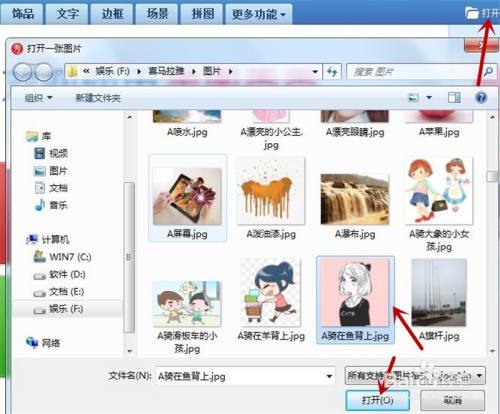Viewport: 500px width, 414px height.
Task: Open the help question mark icon
Action: point(481,98)
